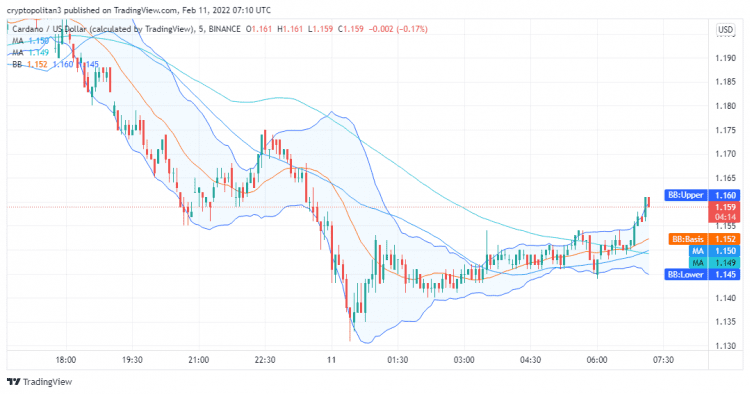This screenshot has height=394, width=750.
Task: Click the 07:30 time axis label
Action: point(663,360)
